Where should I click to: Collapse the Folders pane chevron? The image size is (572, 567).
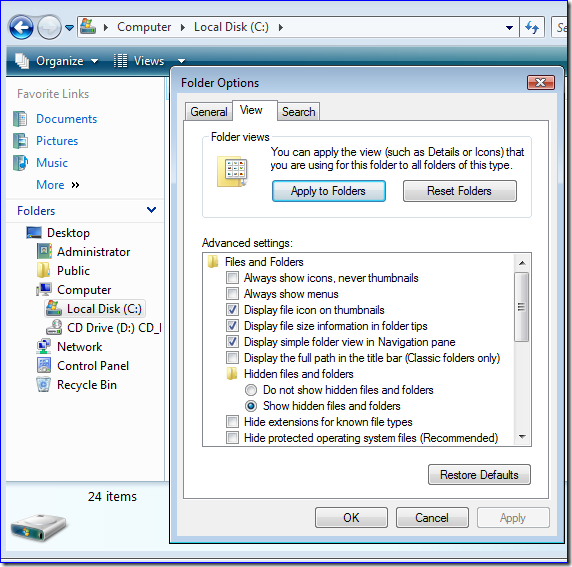pos(151,210)
